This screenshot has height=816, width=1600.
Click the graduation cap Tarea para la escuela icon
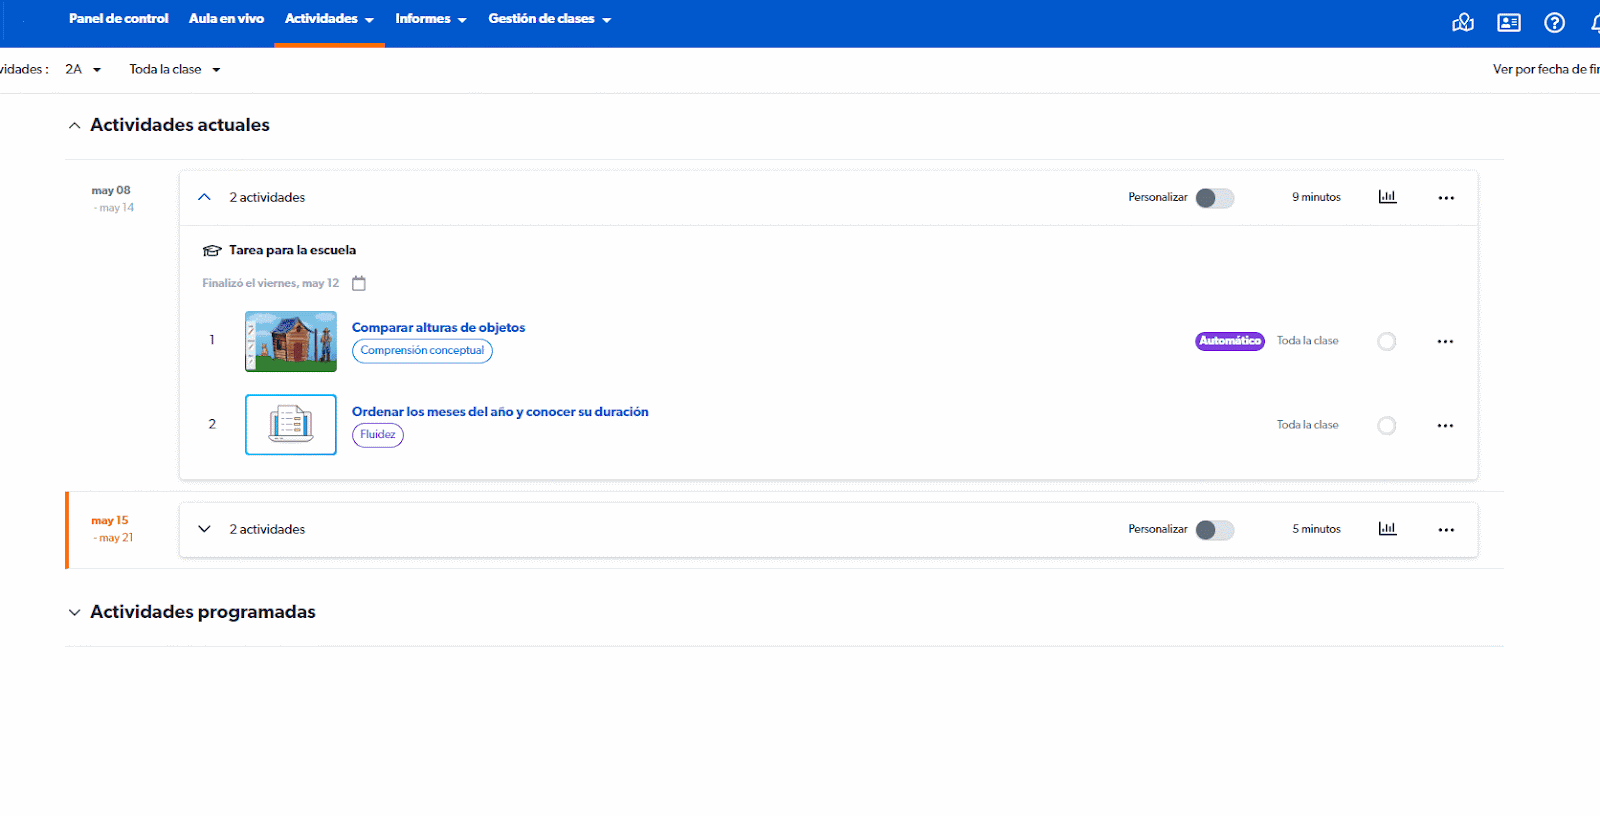point(212,251)
